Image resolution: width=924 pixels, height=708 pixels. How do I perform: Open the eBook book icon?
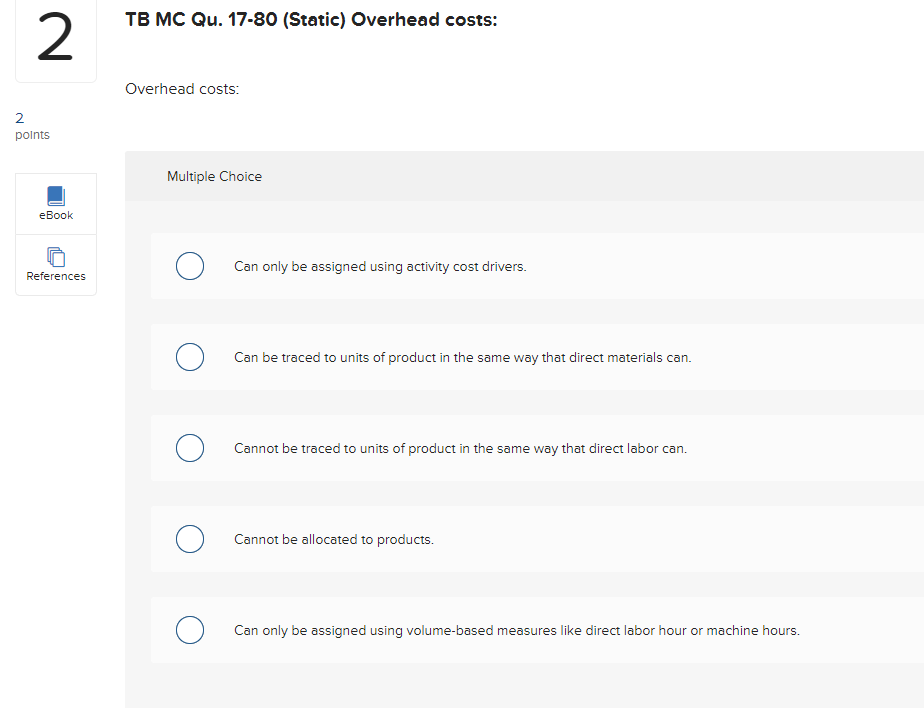coord(56,196)
